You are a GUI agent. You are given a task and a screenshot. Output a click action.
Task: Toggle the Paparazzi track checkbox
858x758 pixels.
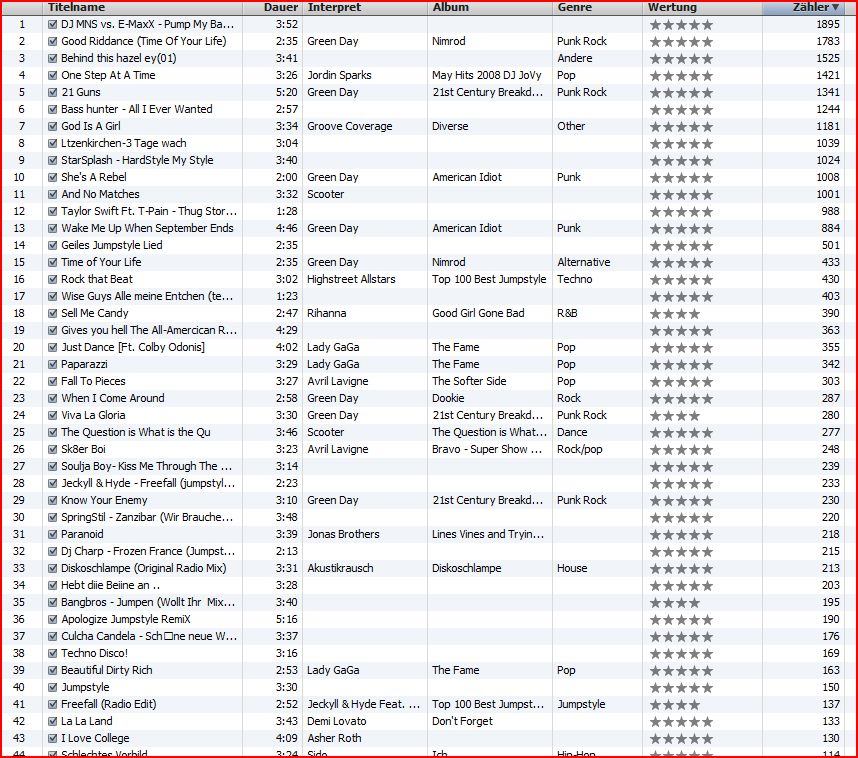pos(53,364)
